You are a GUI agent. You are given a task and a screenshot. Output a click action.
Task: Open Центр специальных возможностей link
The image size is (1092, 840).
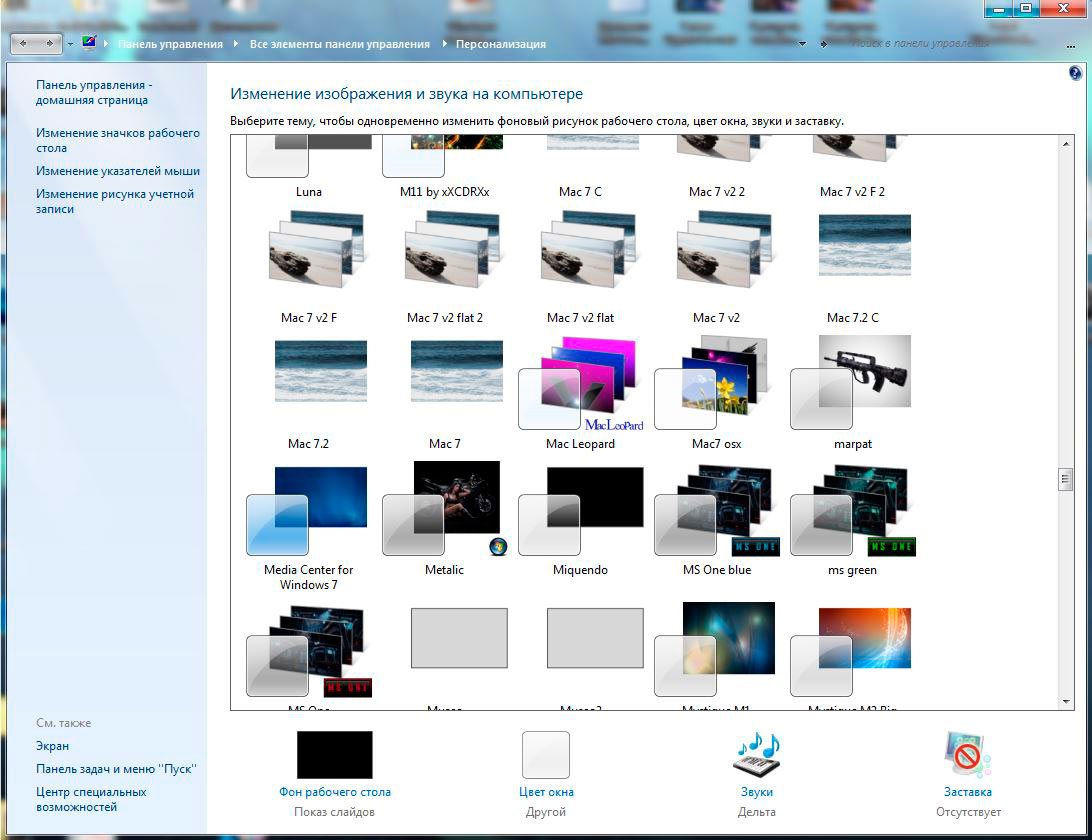click(x=91, y=800)
